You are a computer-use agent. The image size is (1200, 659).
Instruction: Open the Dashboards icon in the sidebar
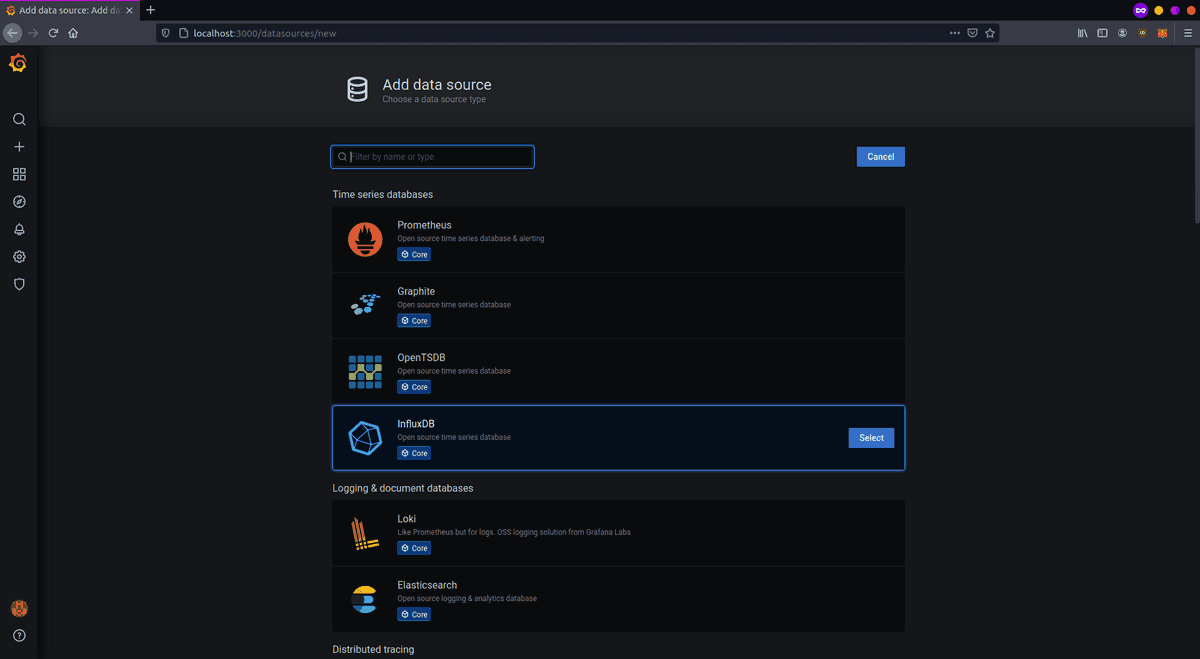click(18, 173)
